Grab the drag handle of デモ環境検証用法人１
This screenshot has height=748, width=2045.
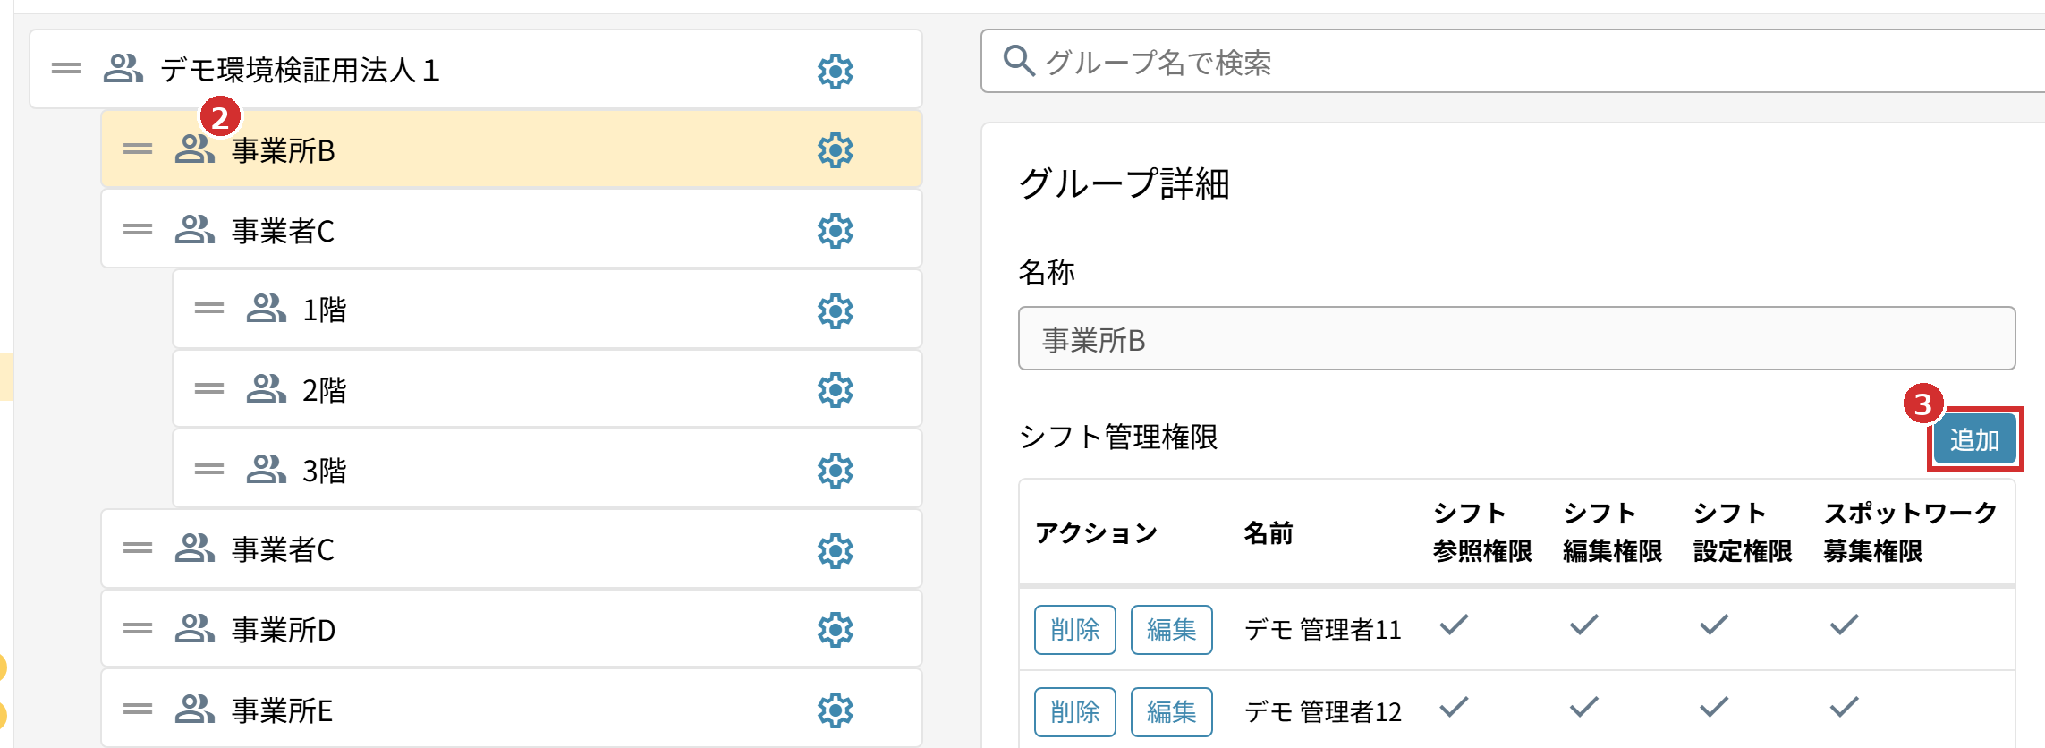coord(66,69)
